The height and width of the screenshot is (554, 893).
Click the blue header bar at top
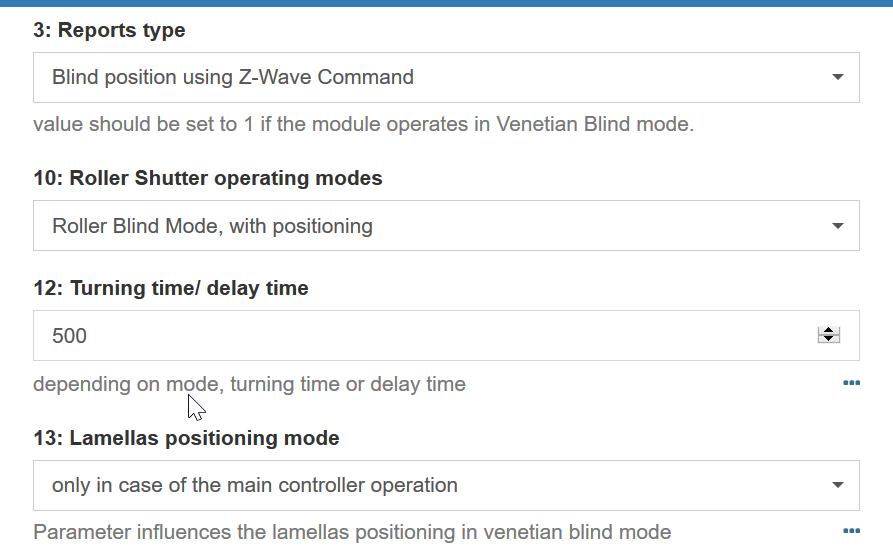(x=446, y=3)
